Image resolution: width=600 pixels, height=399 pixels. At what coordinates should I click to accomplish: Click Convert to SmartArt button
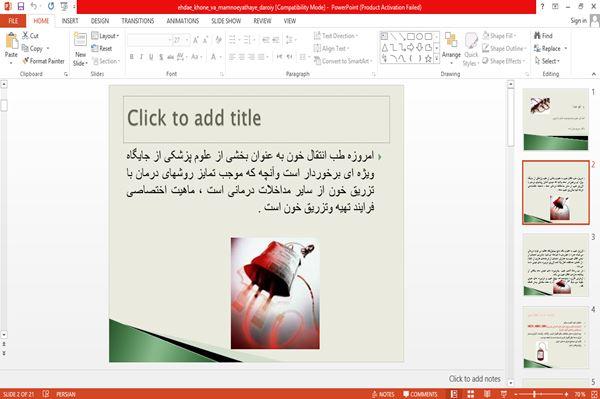(x=343, y=61)
